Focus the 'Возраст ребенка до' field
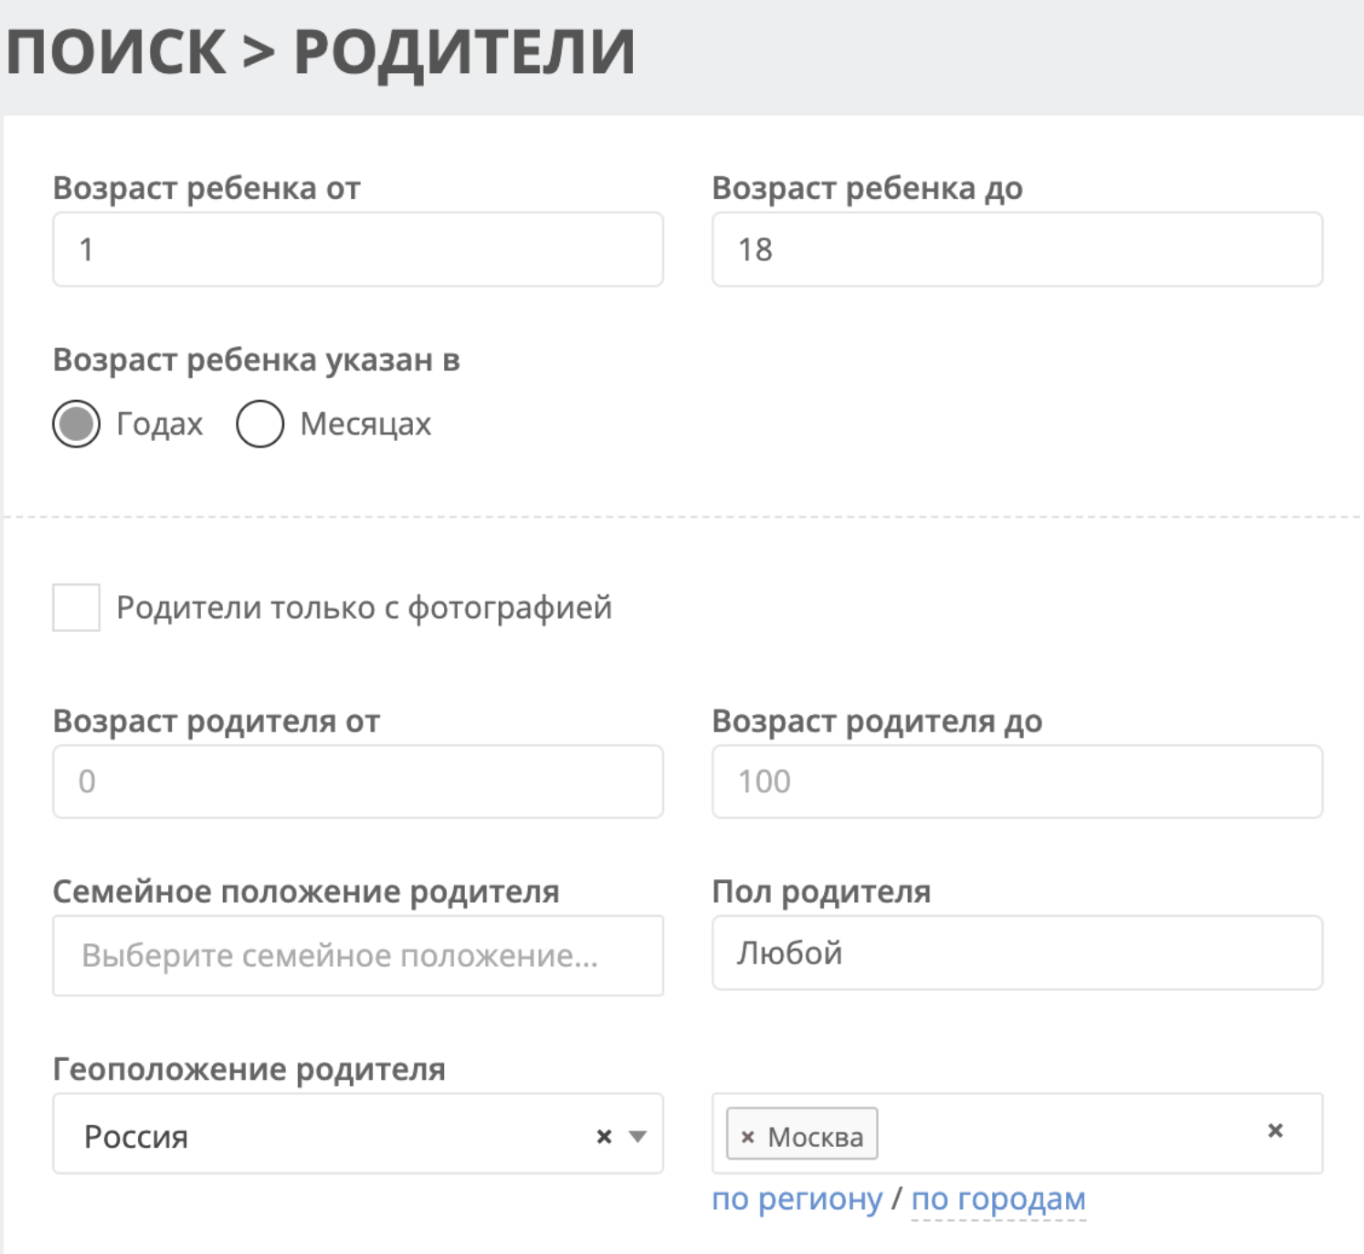The height and width of the screenshot is (1254, 1364). pos(1016,249)
